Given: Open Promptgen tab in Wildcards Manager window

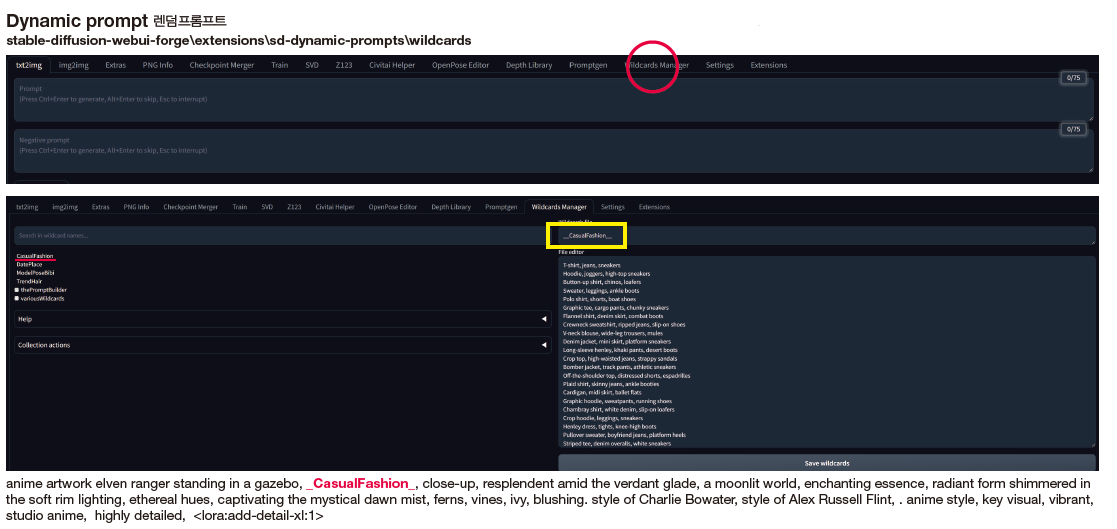Looking at the screenshot, I should point(501,207).
